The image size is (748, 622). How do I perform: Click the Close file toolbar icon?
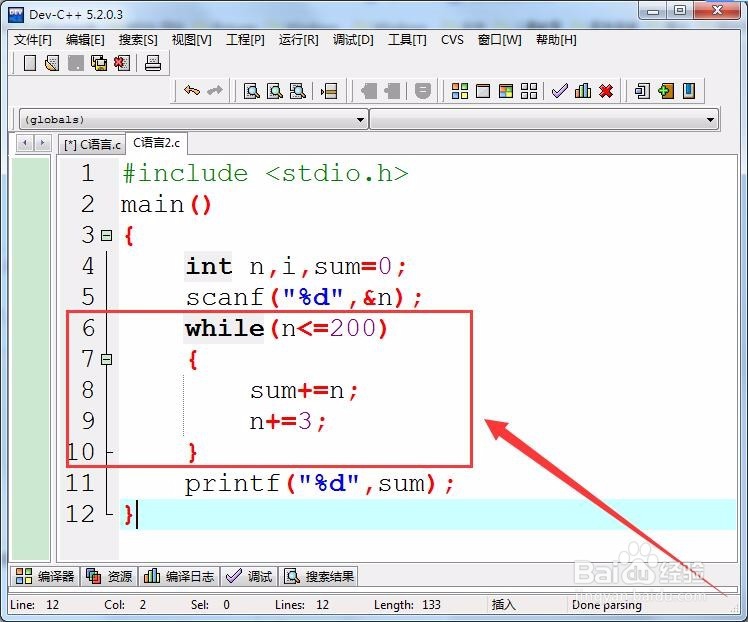[122, 63]
